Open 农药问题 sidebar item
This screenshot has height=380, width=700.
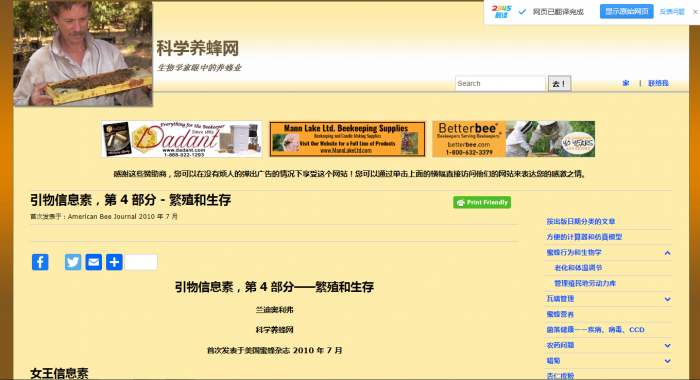tap(560, 345)
